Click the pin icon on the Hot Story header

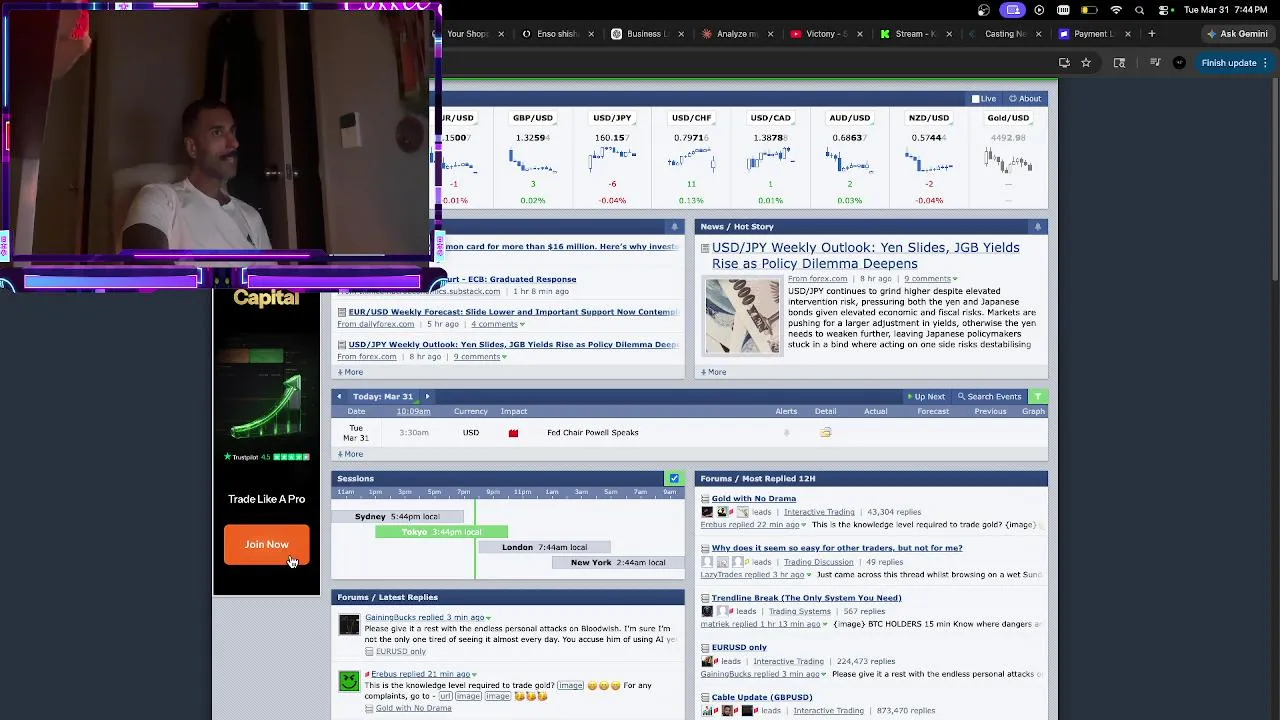(1037, 227)
